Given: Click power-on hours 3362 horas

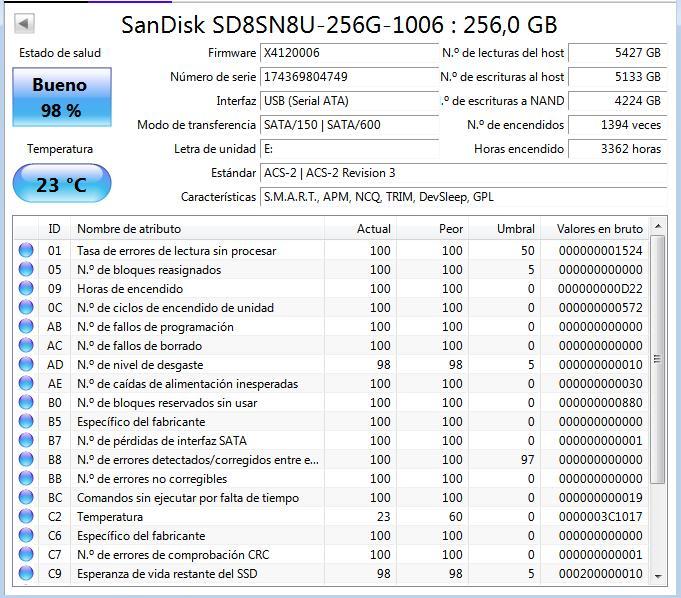Looking at the screenshot, I should coord(618,149).
